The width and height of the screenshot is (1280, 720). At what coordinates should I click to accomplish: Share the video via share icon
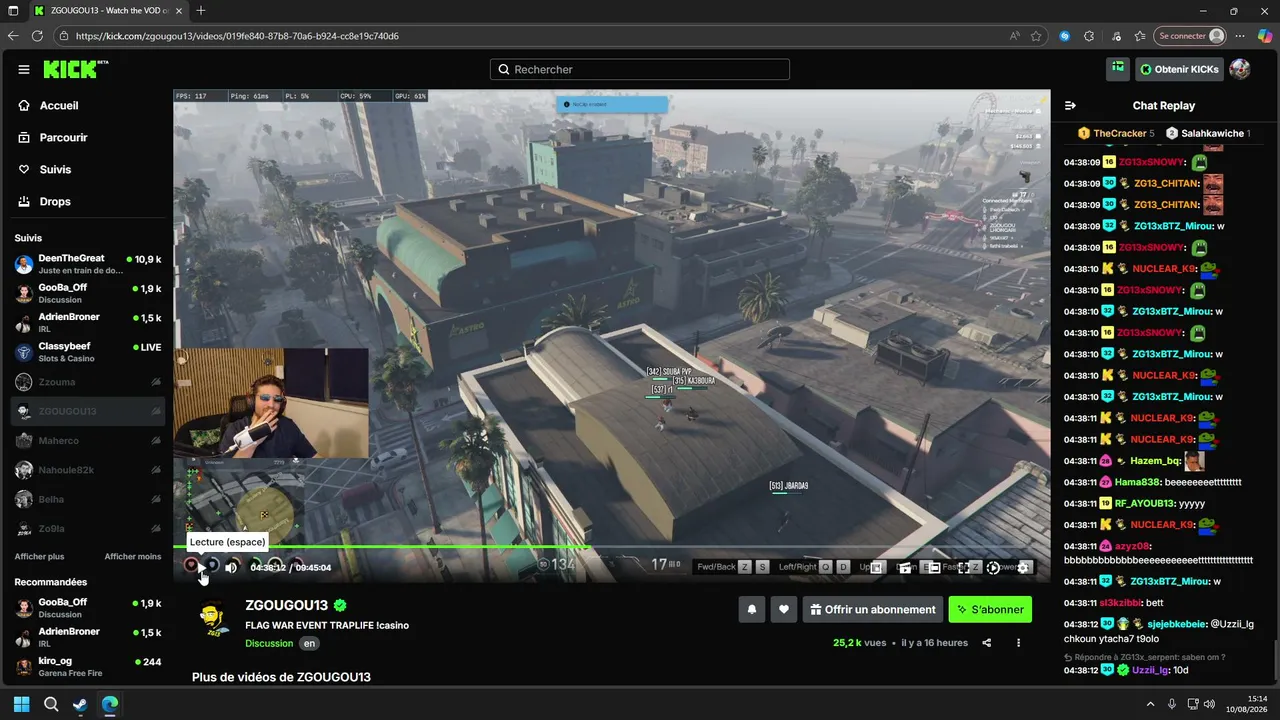coord(987,643)
